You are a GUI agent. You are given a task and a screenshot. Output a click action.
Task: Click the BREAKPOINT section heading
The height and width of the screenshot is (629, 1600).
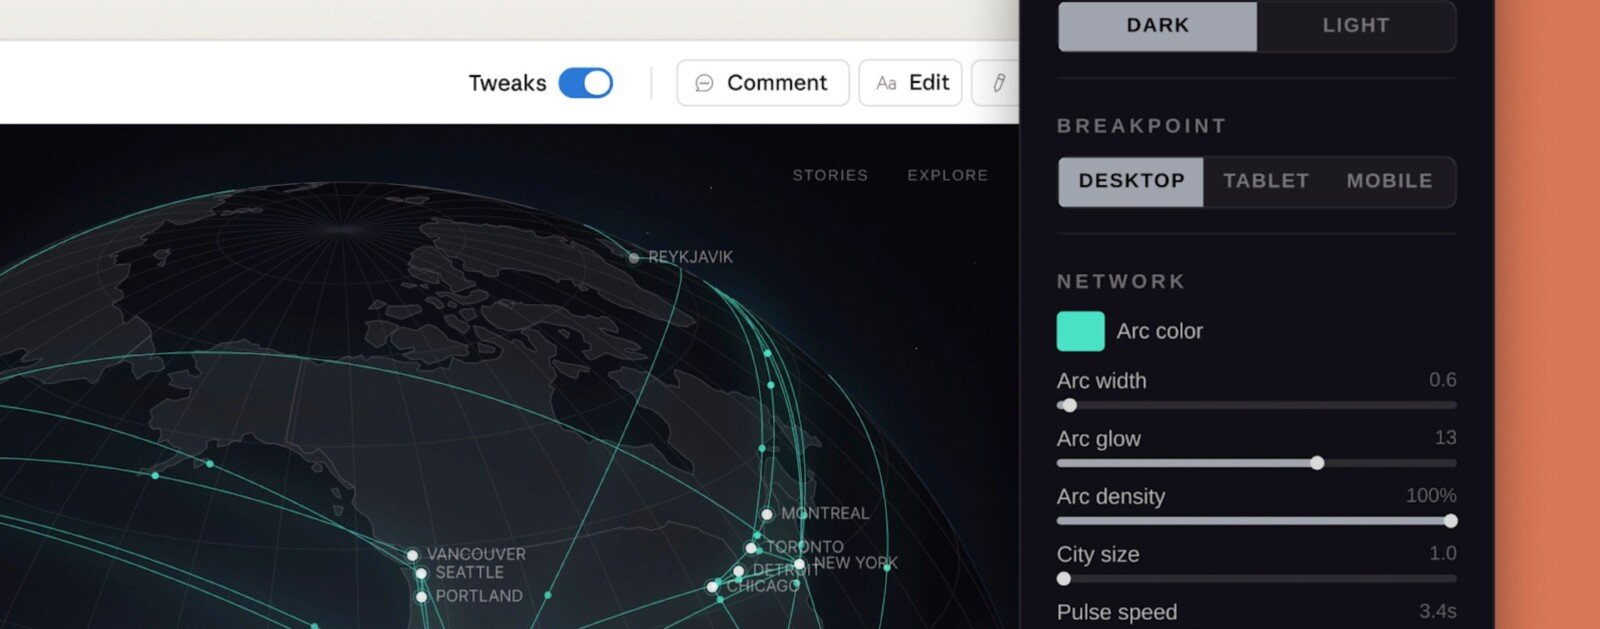pyautogui.click(x=1141, y=126)
